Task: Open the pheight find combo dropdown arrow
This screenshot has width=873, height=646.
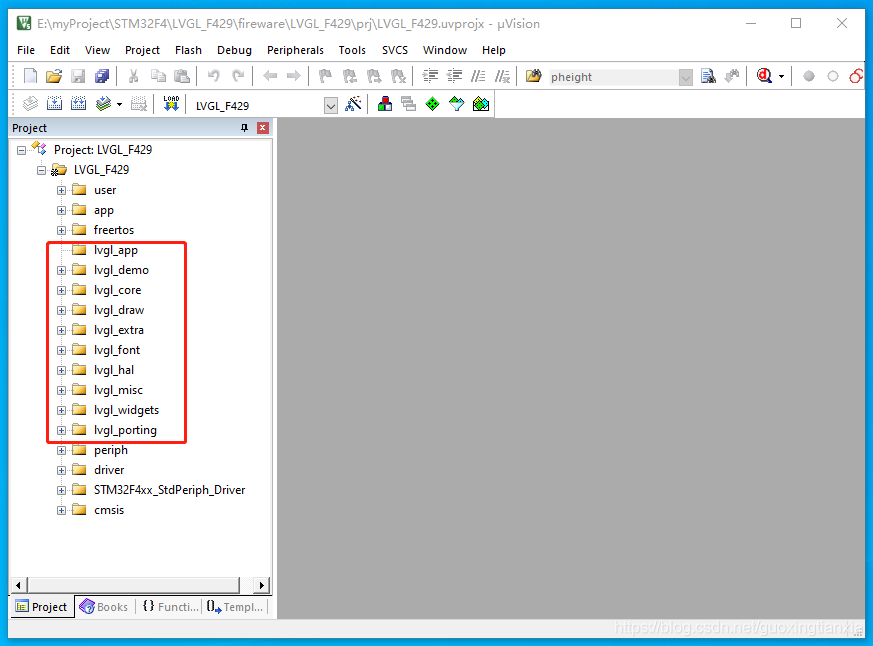Action: (x=686, y=77)
